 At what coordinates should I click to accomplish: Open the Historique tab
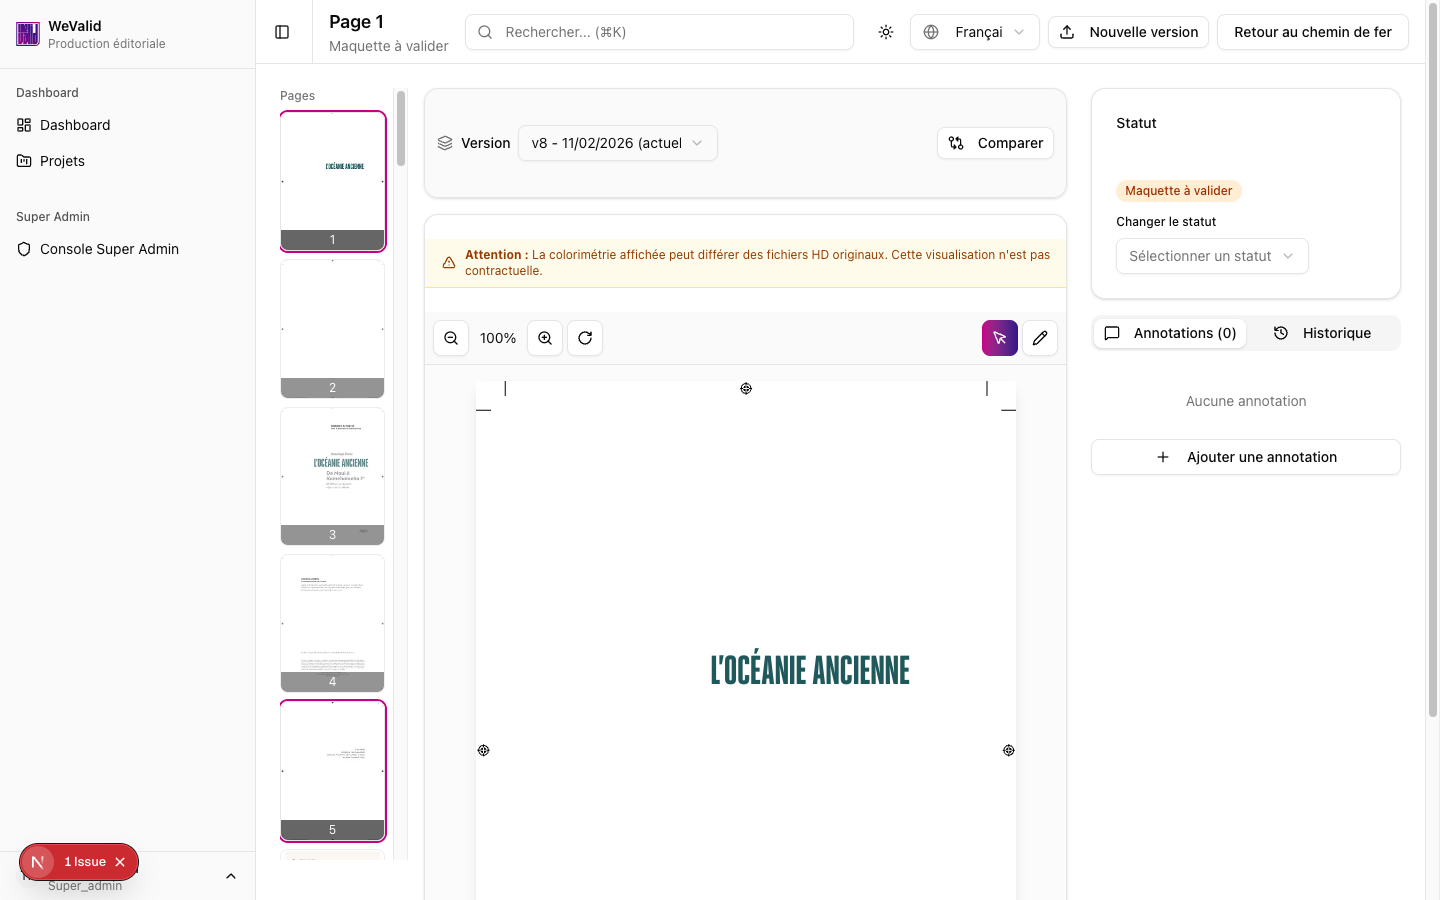click(1323, 333)
